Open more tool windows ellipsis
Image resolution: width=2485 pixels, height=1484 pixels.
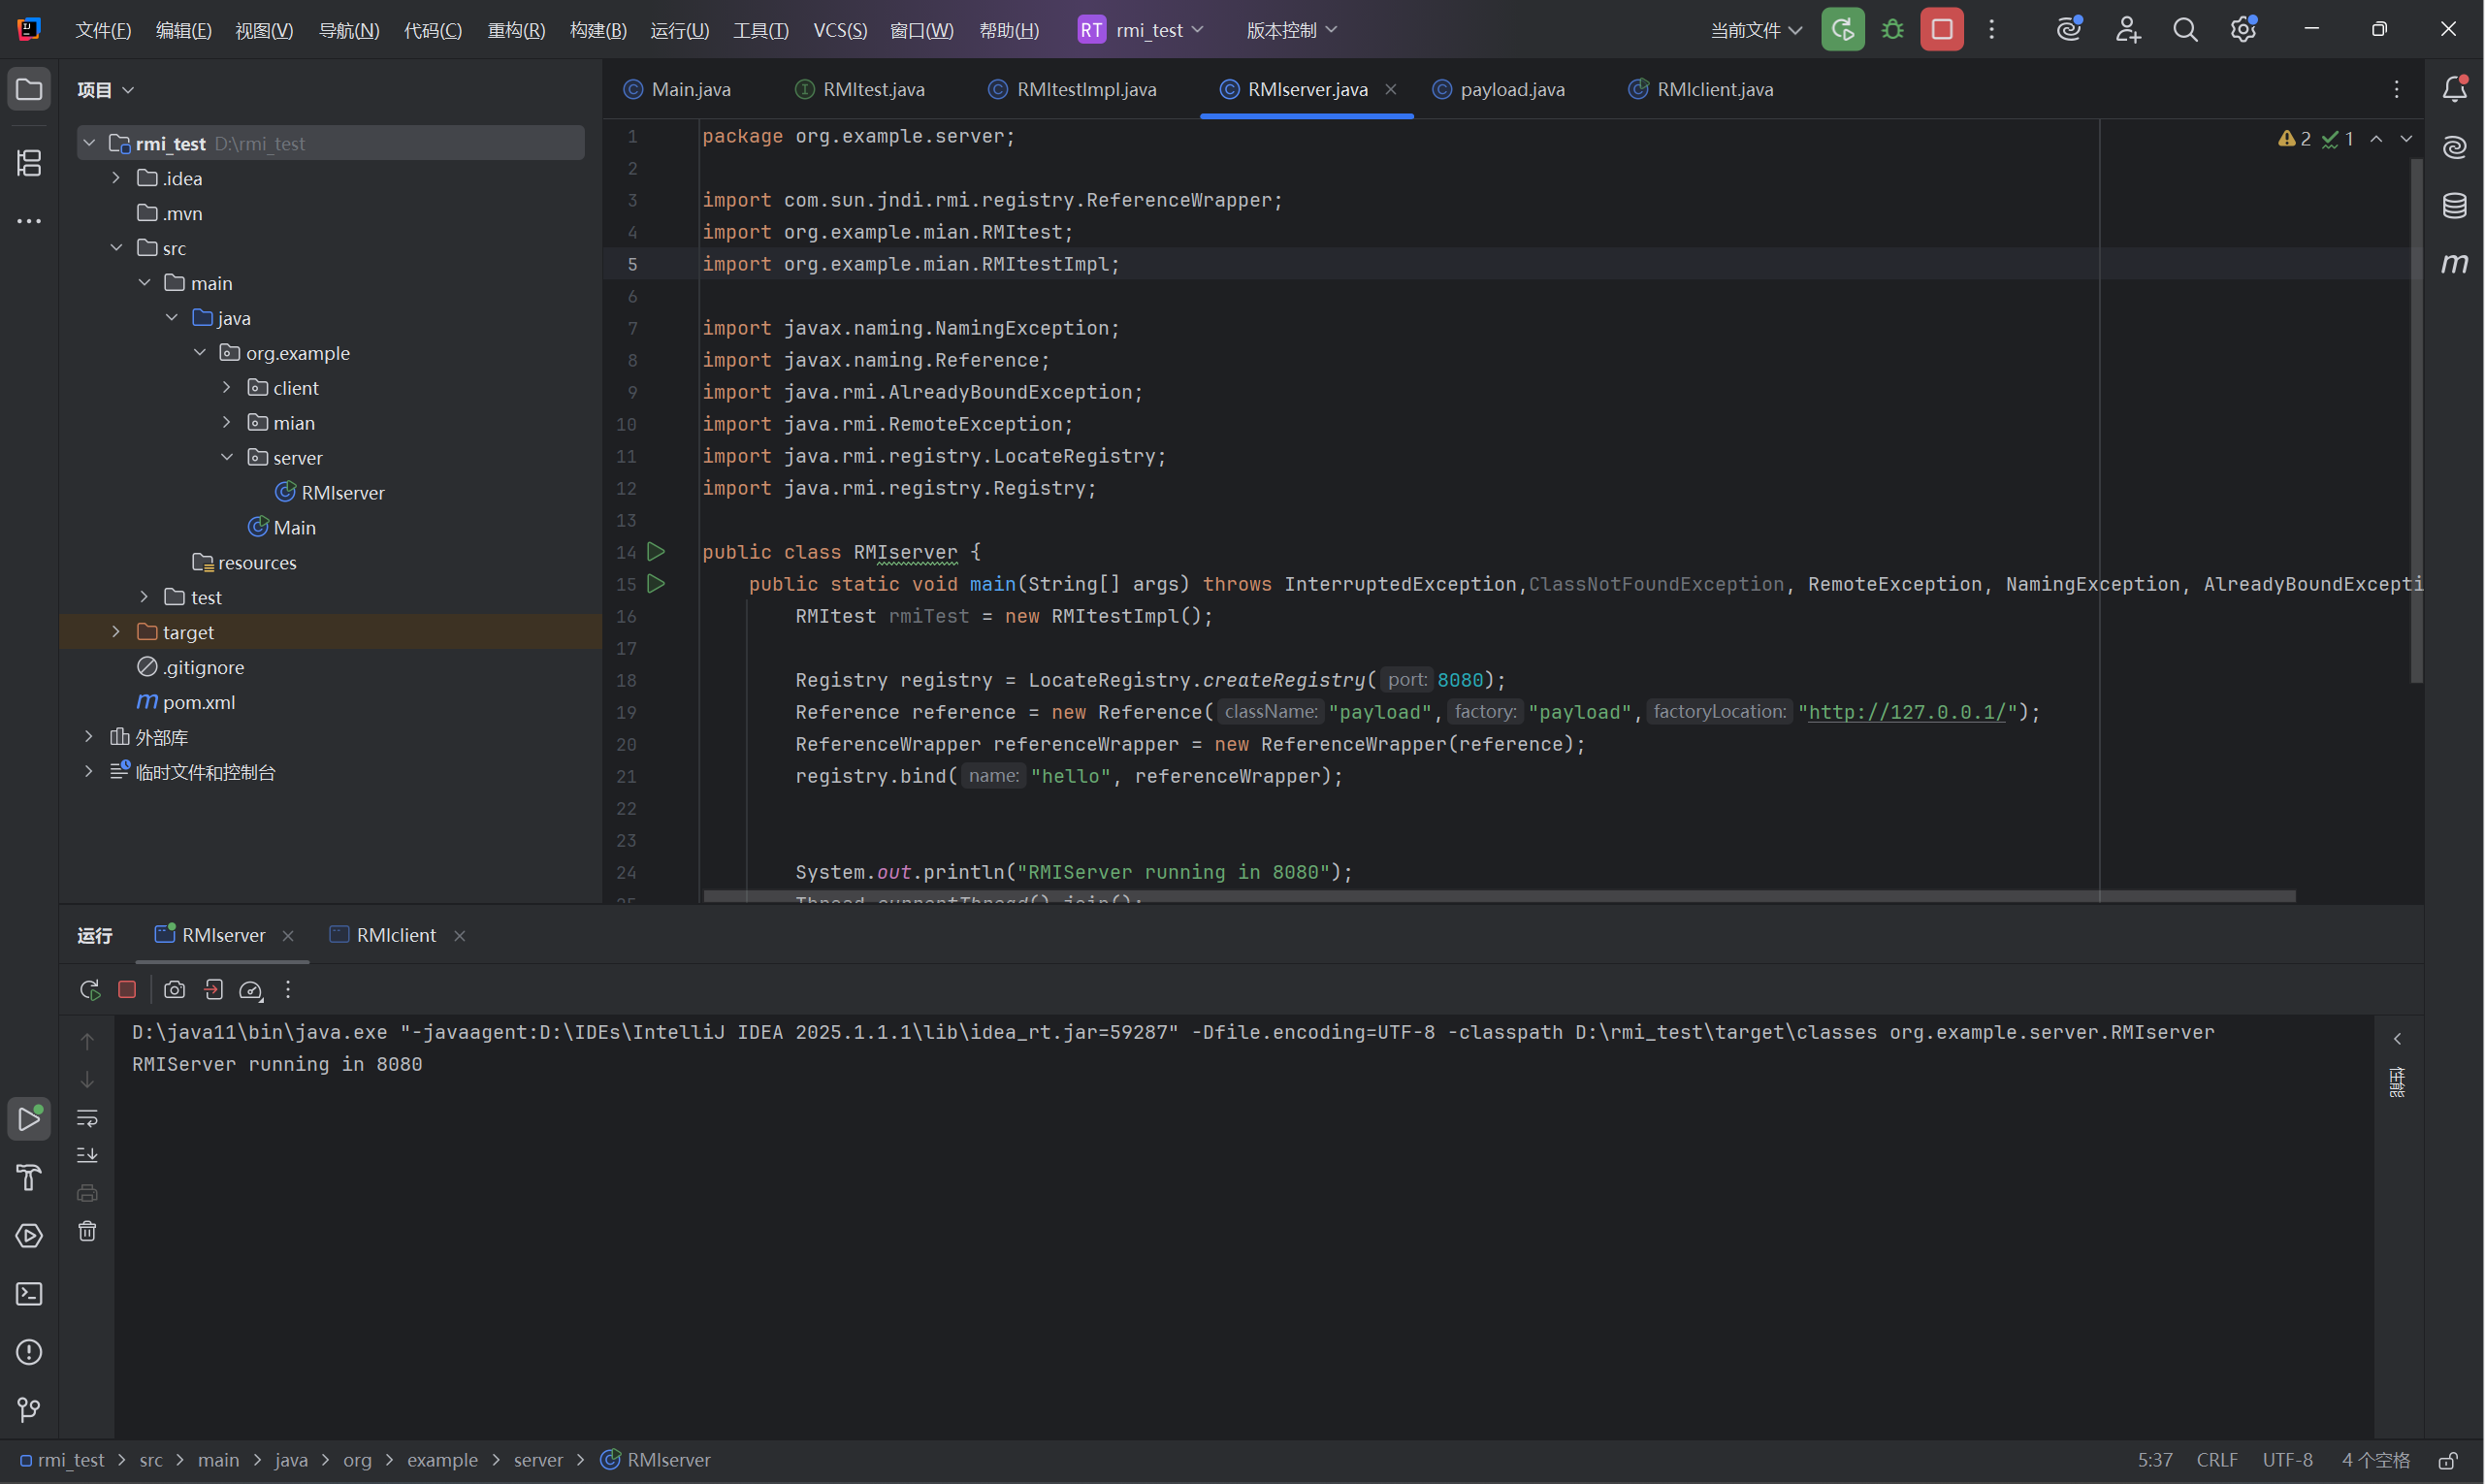coord(29,221)
